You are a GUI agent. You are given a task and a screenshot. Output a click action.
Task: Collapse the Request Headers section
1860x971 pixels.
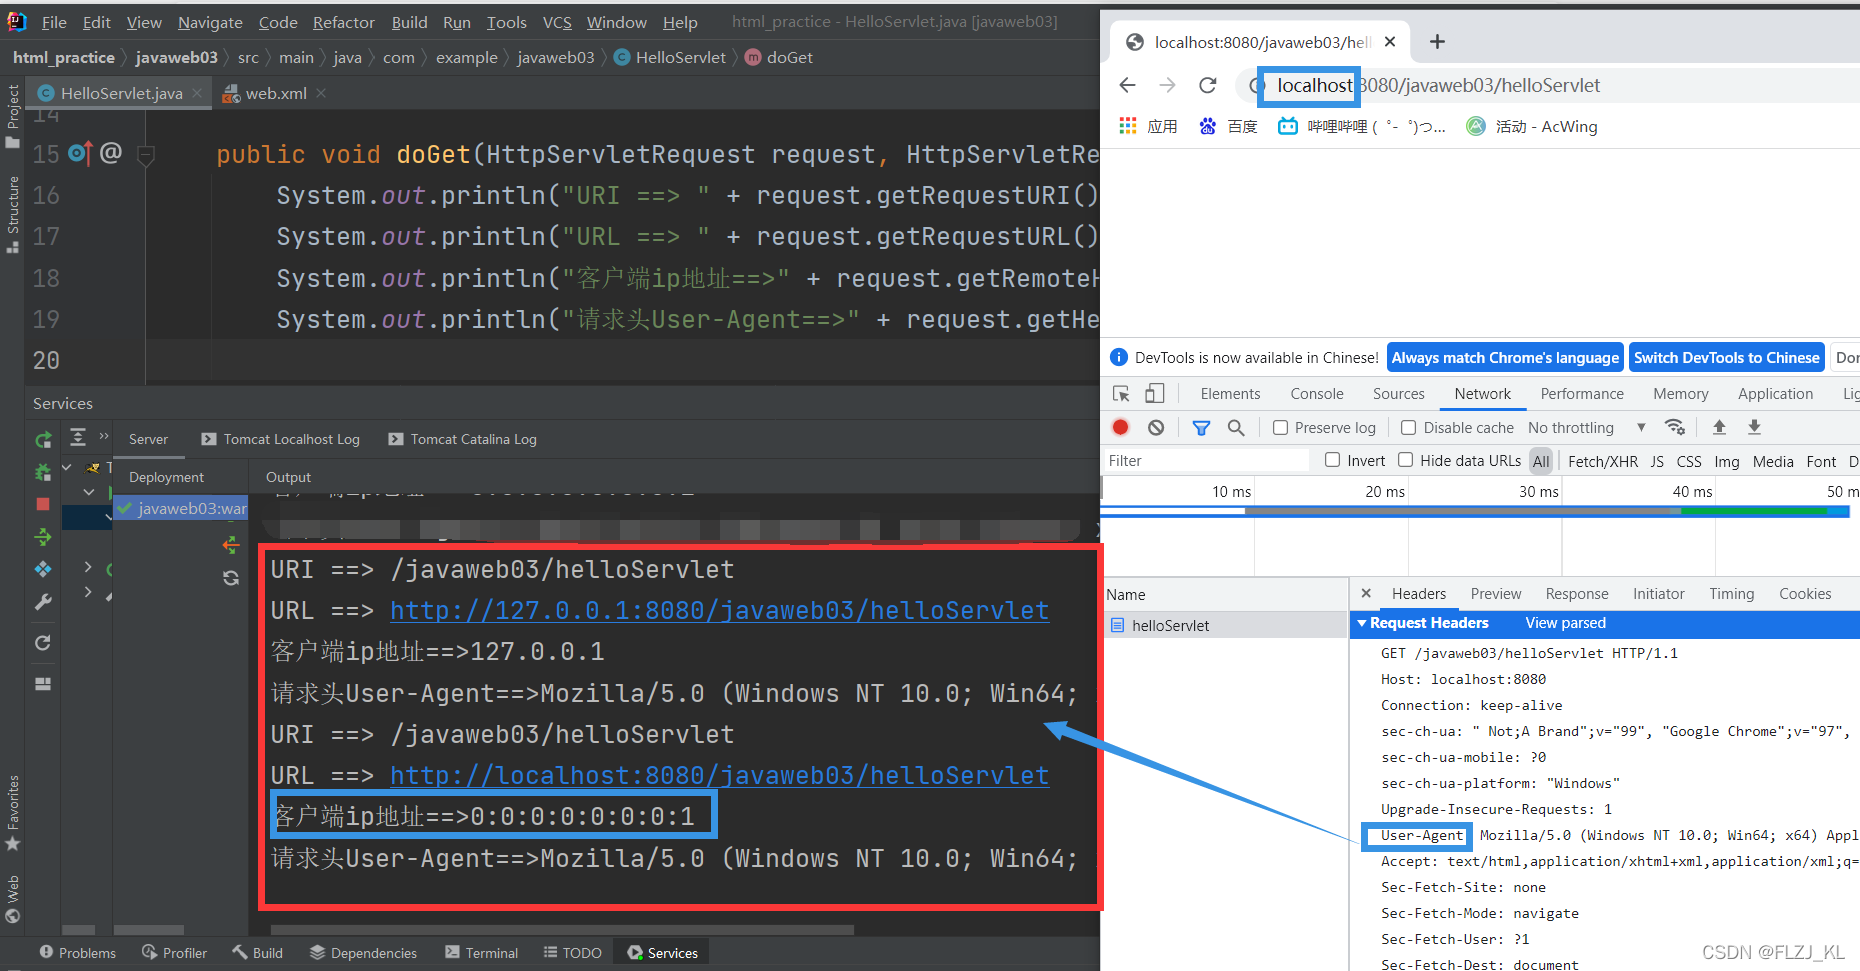(1361, 623)
